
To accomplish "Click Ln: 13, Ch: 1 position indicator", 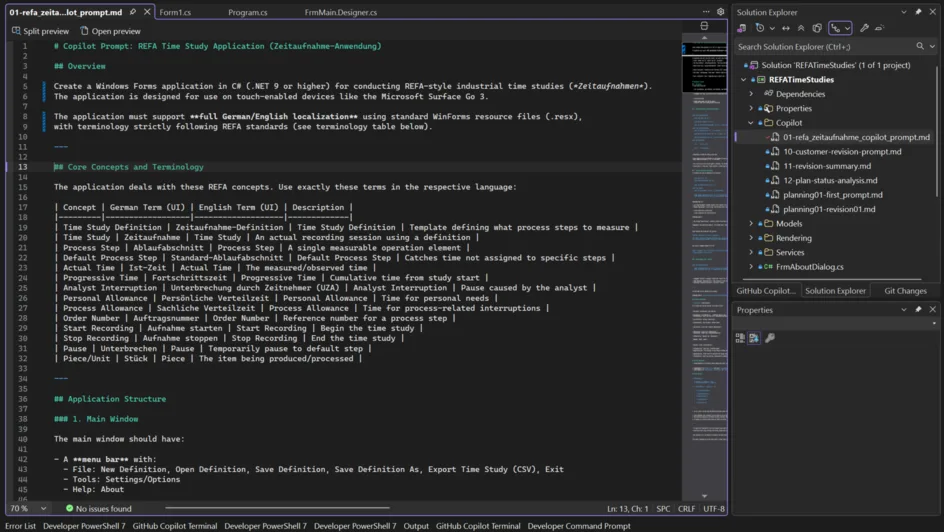I will (627, 509).
